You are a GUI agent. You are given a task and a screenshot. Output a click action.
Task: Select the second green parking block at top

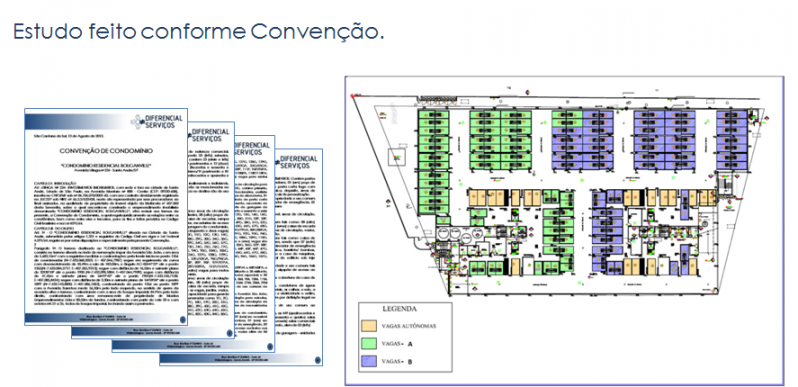500,140
